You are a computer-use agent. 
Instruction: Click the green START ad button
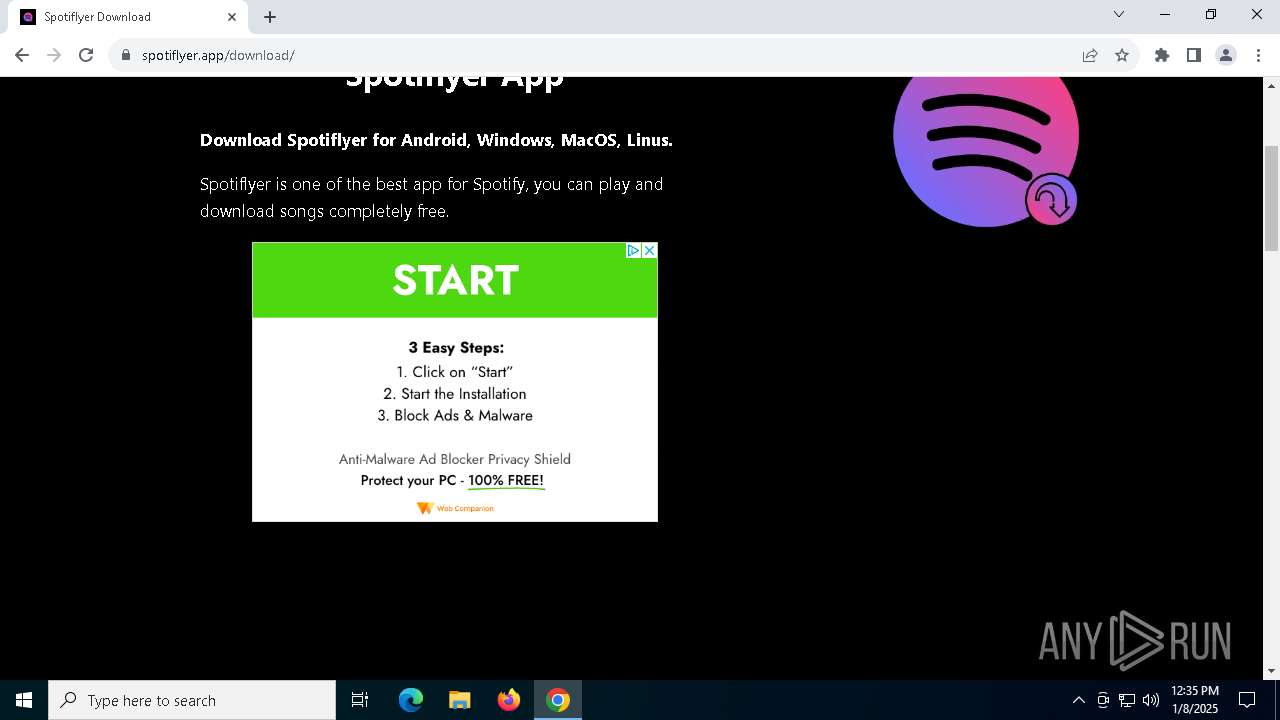(455, 280)
